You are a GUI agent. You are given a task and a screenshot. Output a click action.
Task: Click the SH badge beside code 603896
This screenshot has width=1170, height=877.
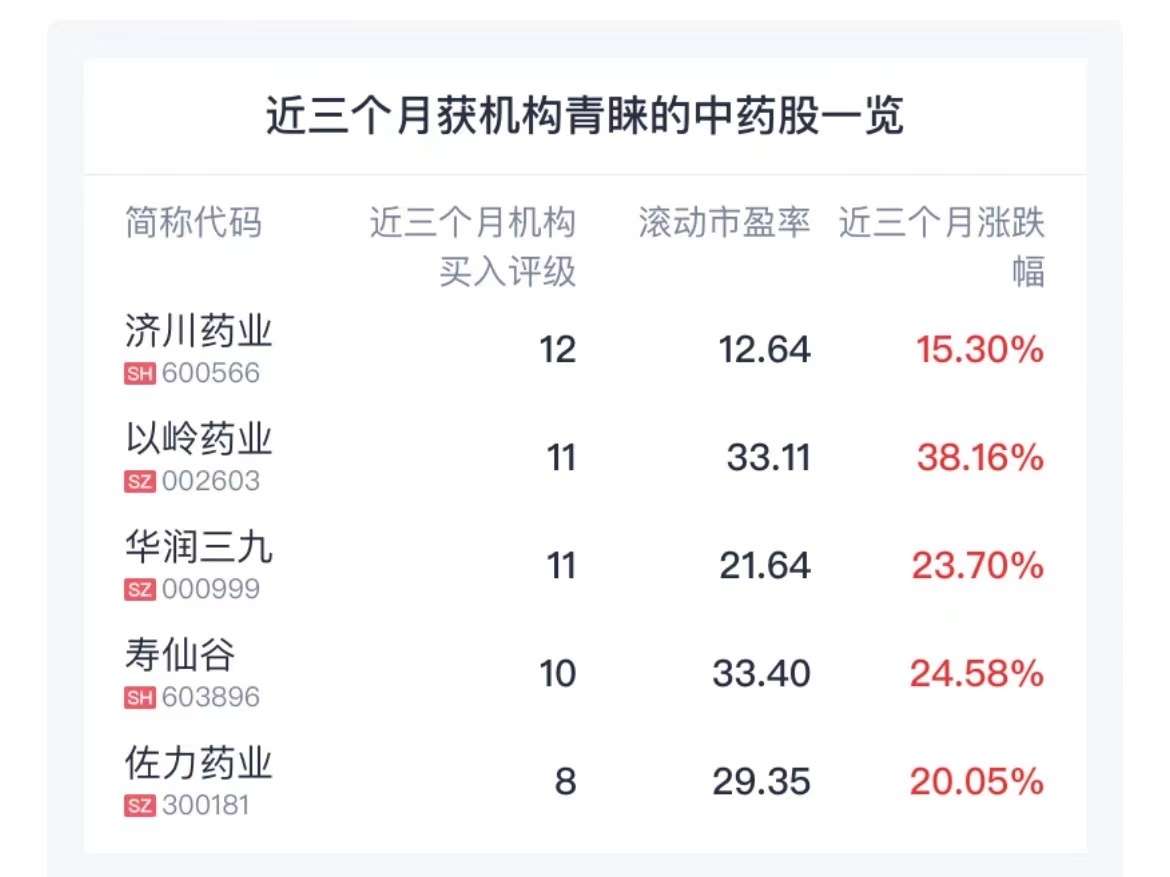(139, 698)
